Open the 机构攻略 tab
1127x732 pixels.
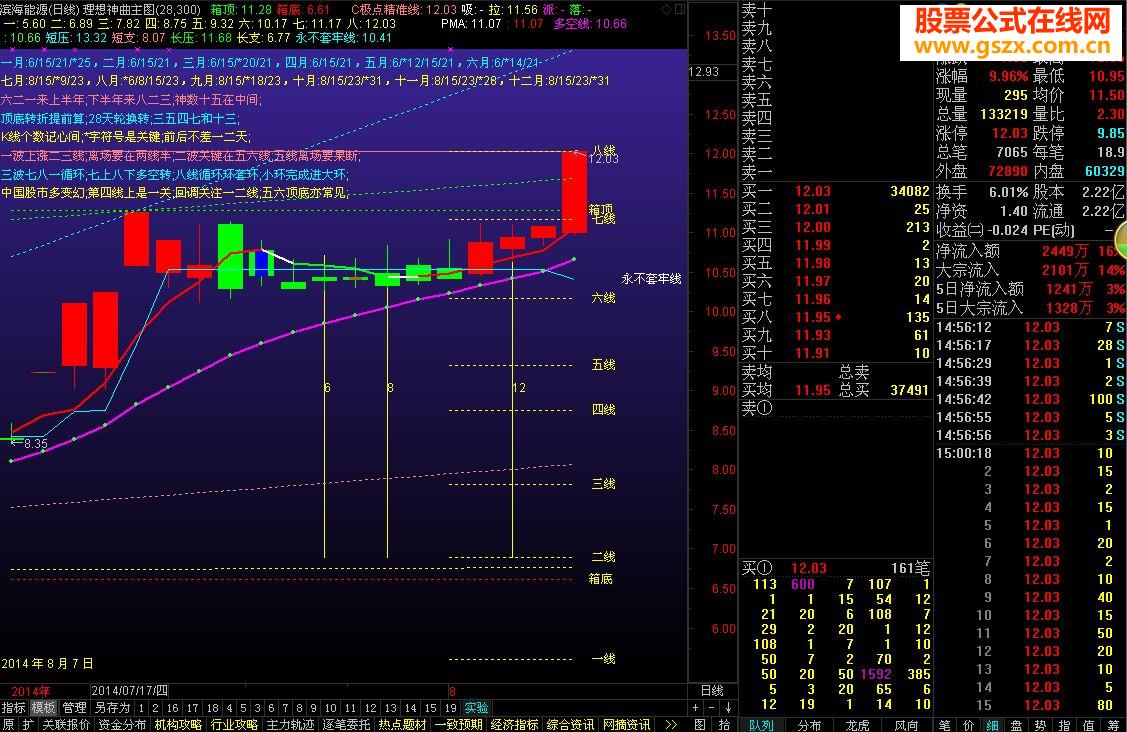point(178,725)
